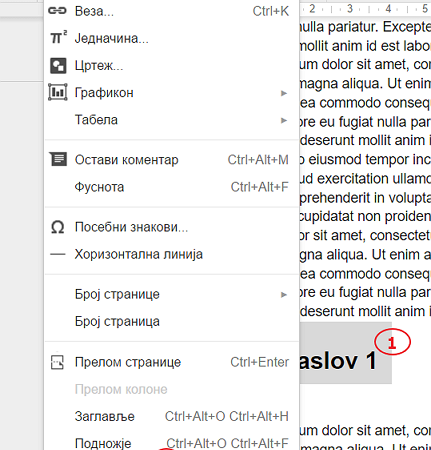The width and height of the screenshot is (431, 450).
Task: Click the link icon beside Веза
Action: point(57,11)
